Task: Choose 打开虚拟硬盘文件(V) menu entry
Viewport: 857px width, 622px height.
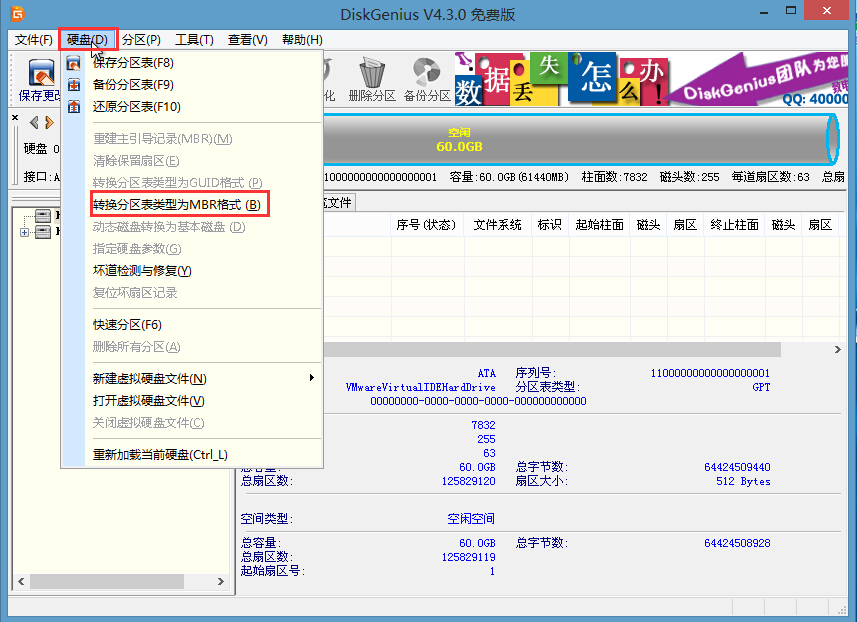Action: [191, 401]
